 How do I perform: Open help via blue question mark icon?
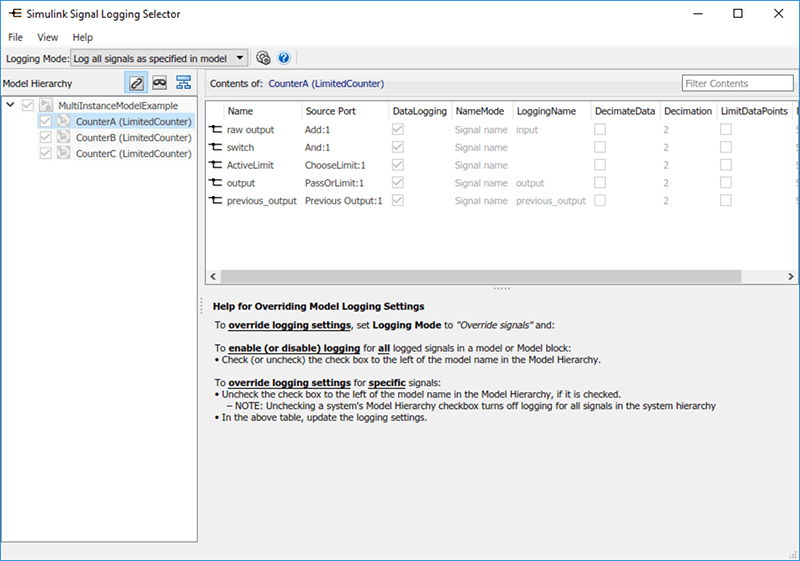click(x=284, y=58)
